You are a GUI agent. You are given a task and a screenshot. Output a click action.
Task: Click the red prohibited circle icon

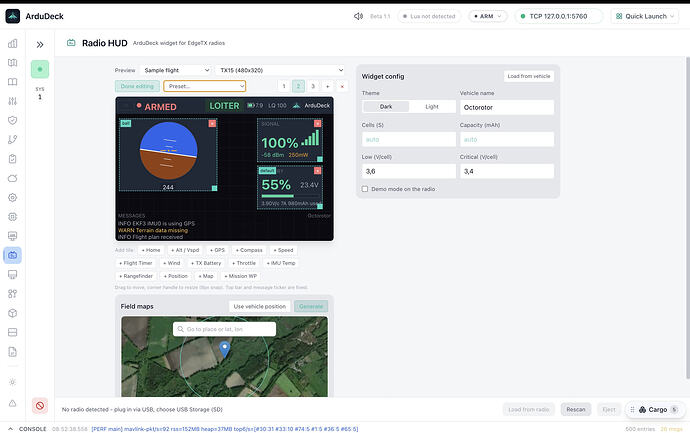pos(40,406)
